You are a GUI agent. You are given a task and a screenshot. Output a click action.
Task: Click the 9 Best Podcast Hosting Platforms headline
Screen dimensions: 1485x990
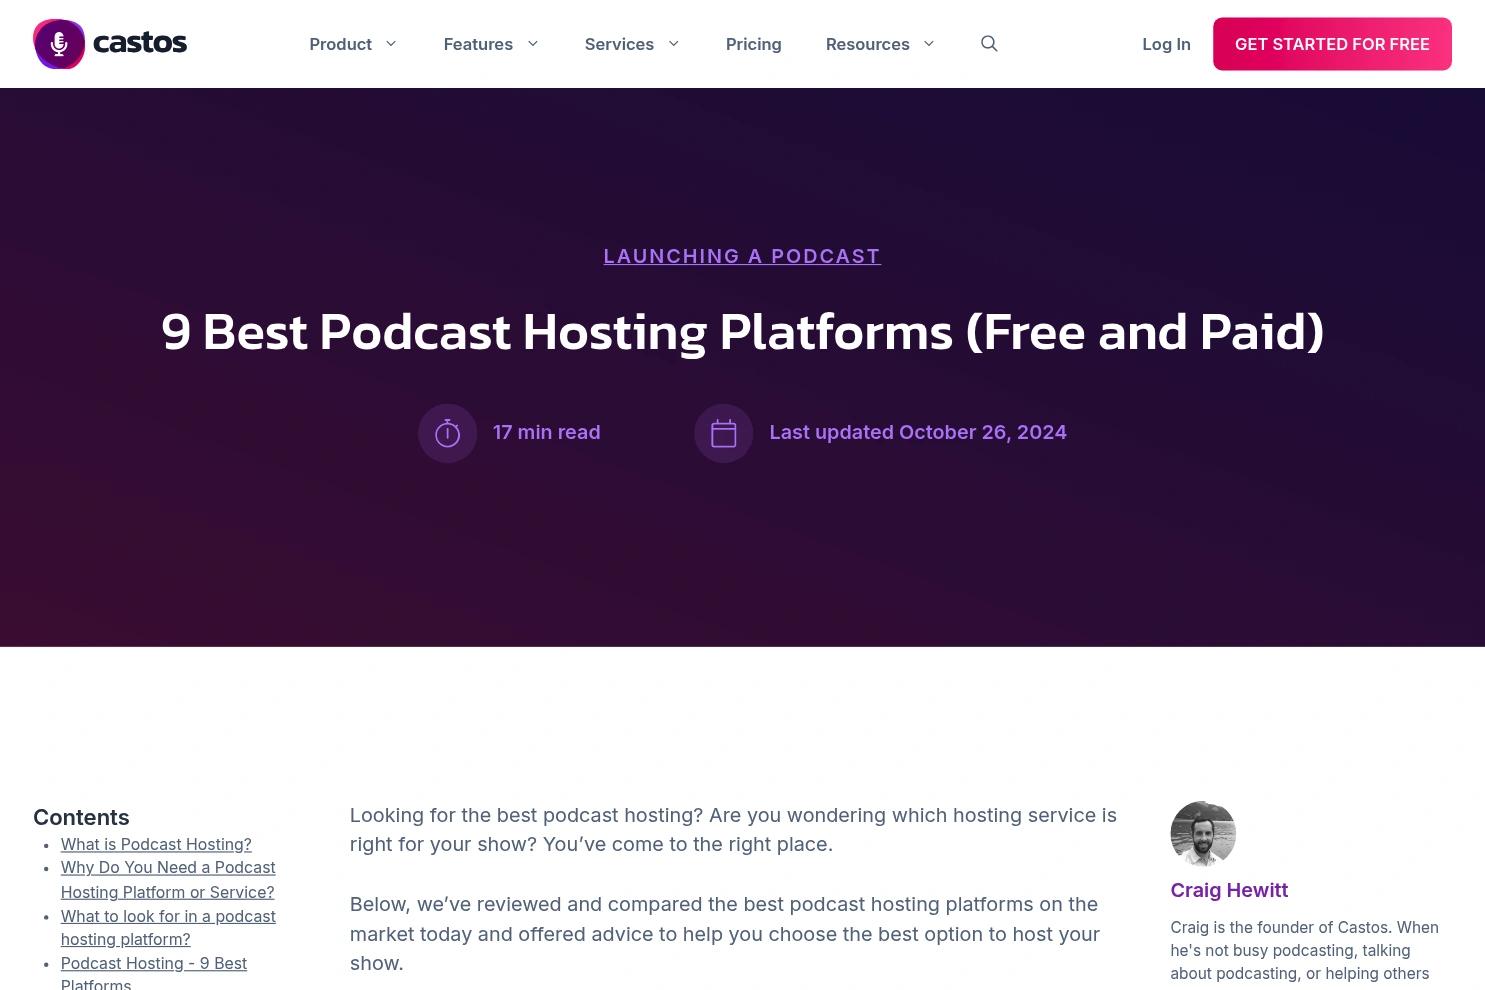click(x=743, y=331)
